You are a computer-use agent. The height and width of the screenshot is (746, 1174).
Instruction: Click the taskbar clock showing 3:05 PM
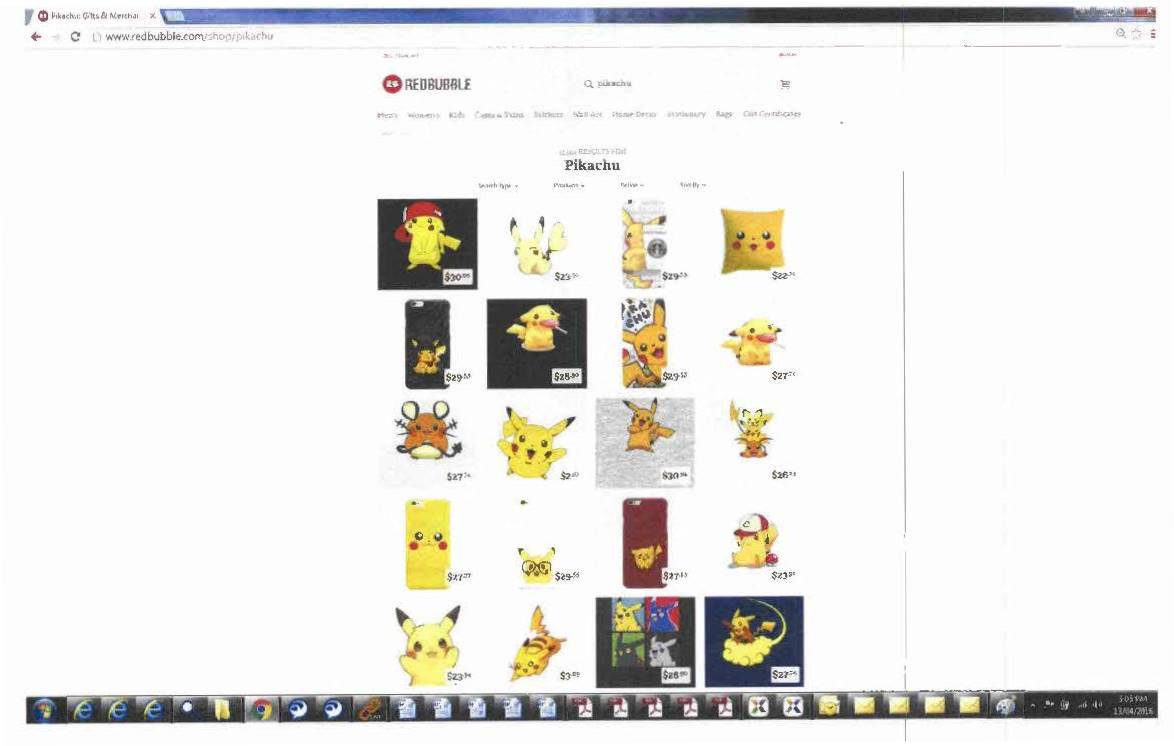[x=1133, y=705]
